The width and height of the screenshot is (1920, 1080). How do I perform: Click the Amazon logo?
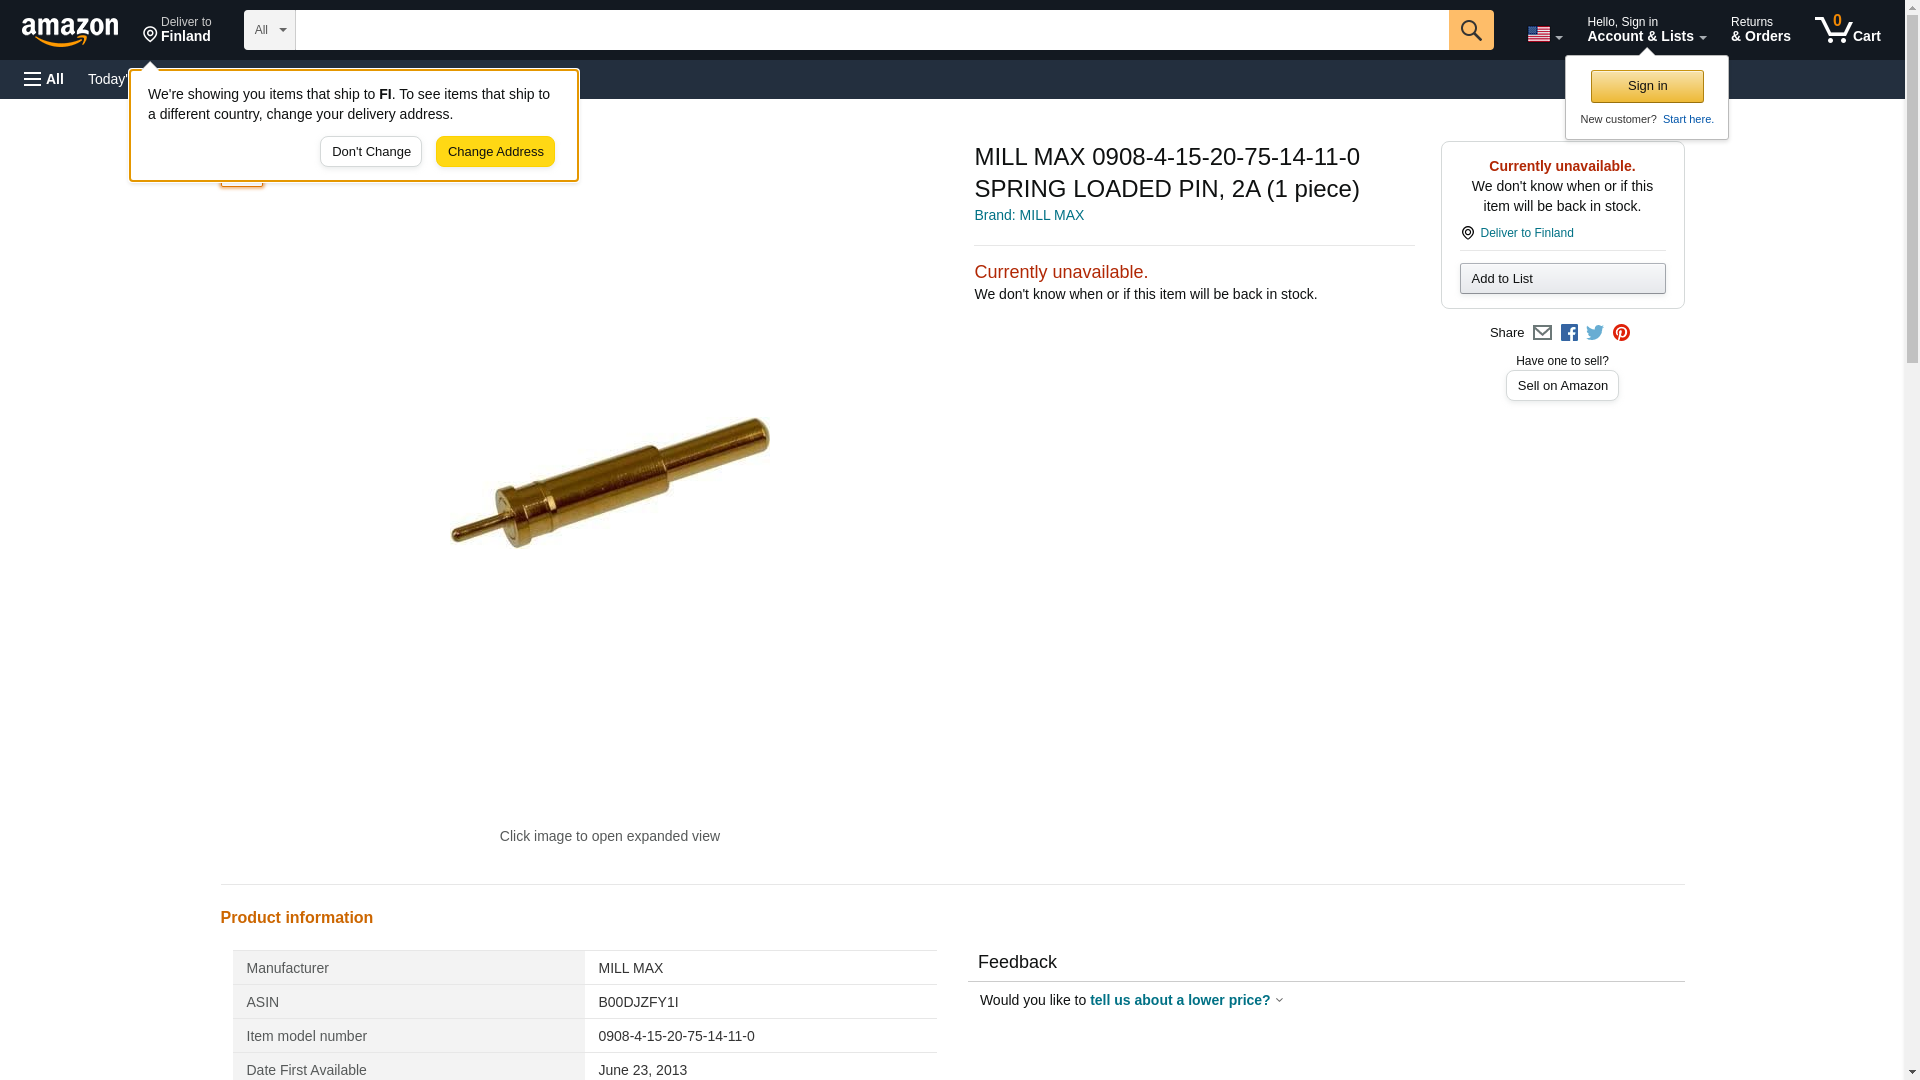tap(70, 31)
